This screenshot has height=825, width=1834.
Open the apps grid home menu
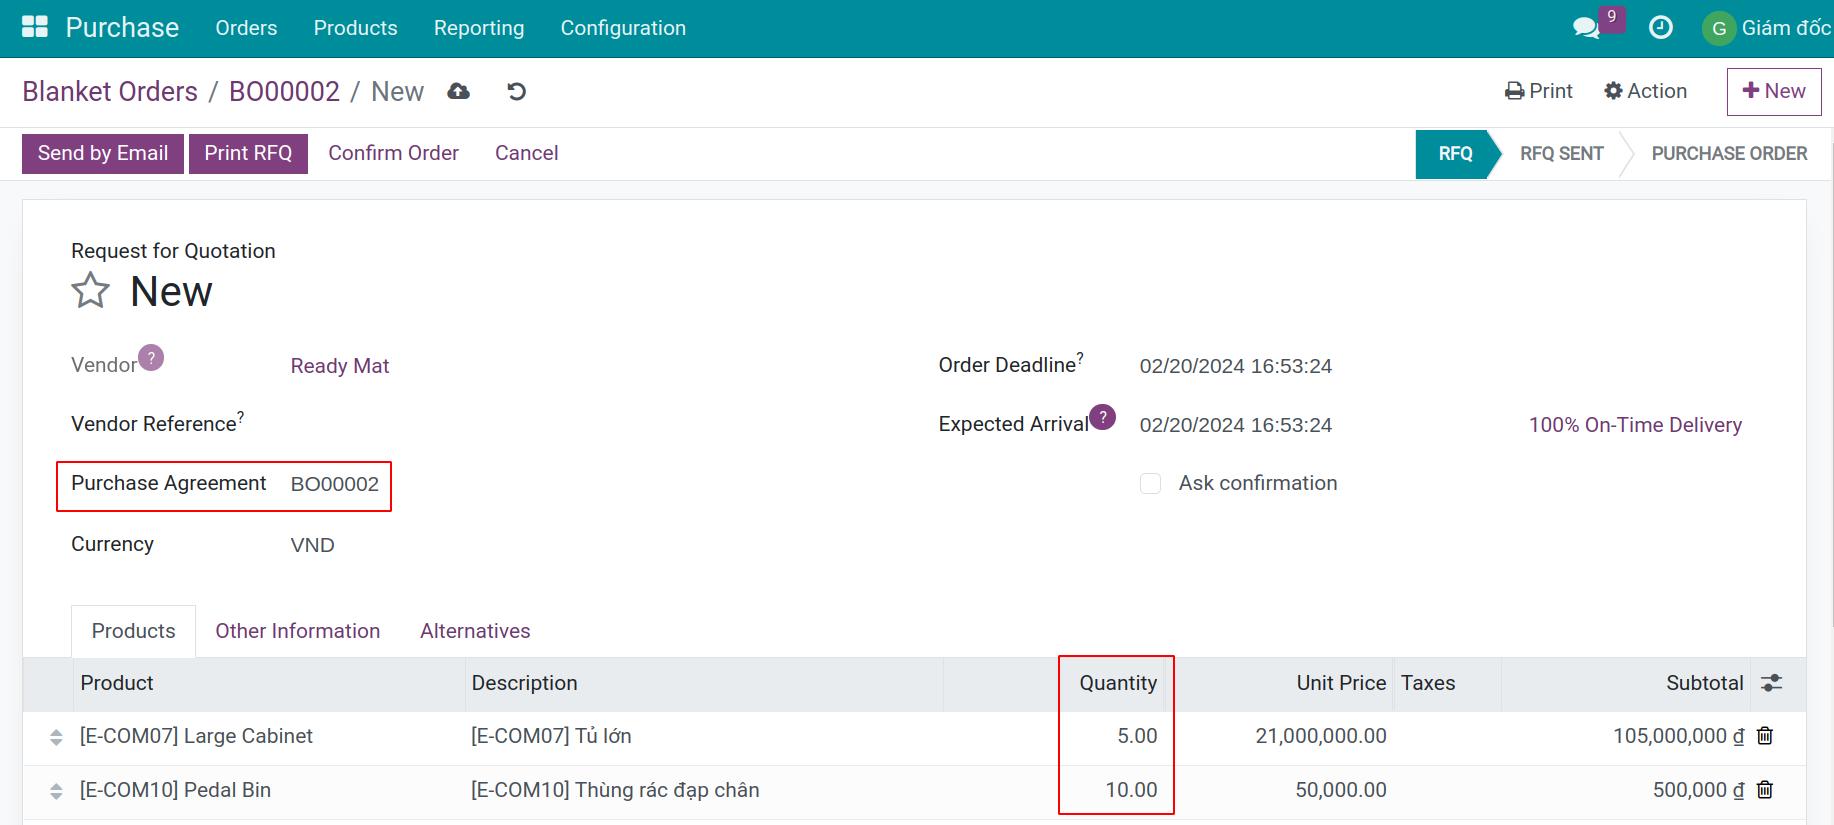click(35, 27)
